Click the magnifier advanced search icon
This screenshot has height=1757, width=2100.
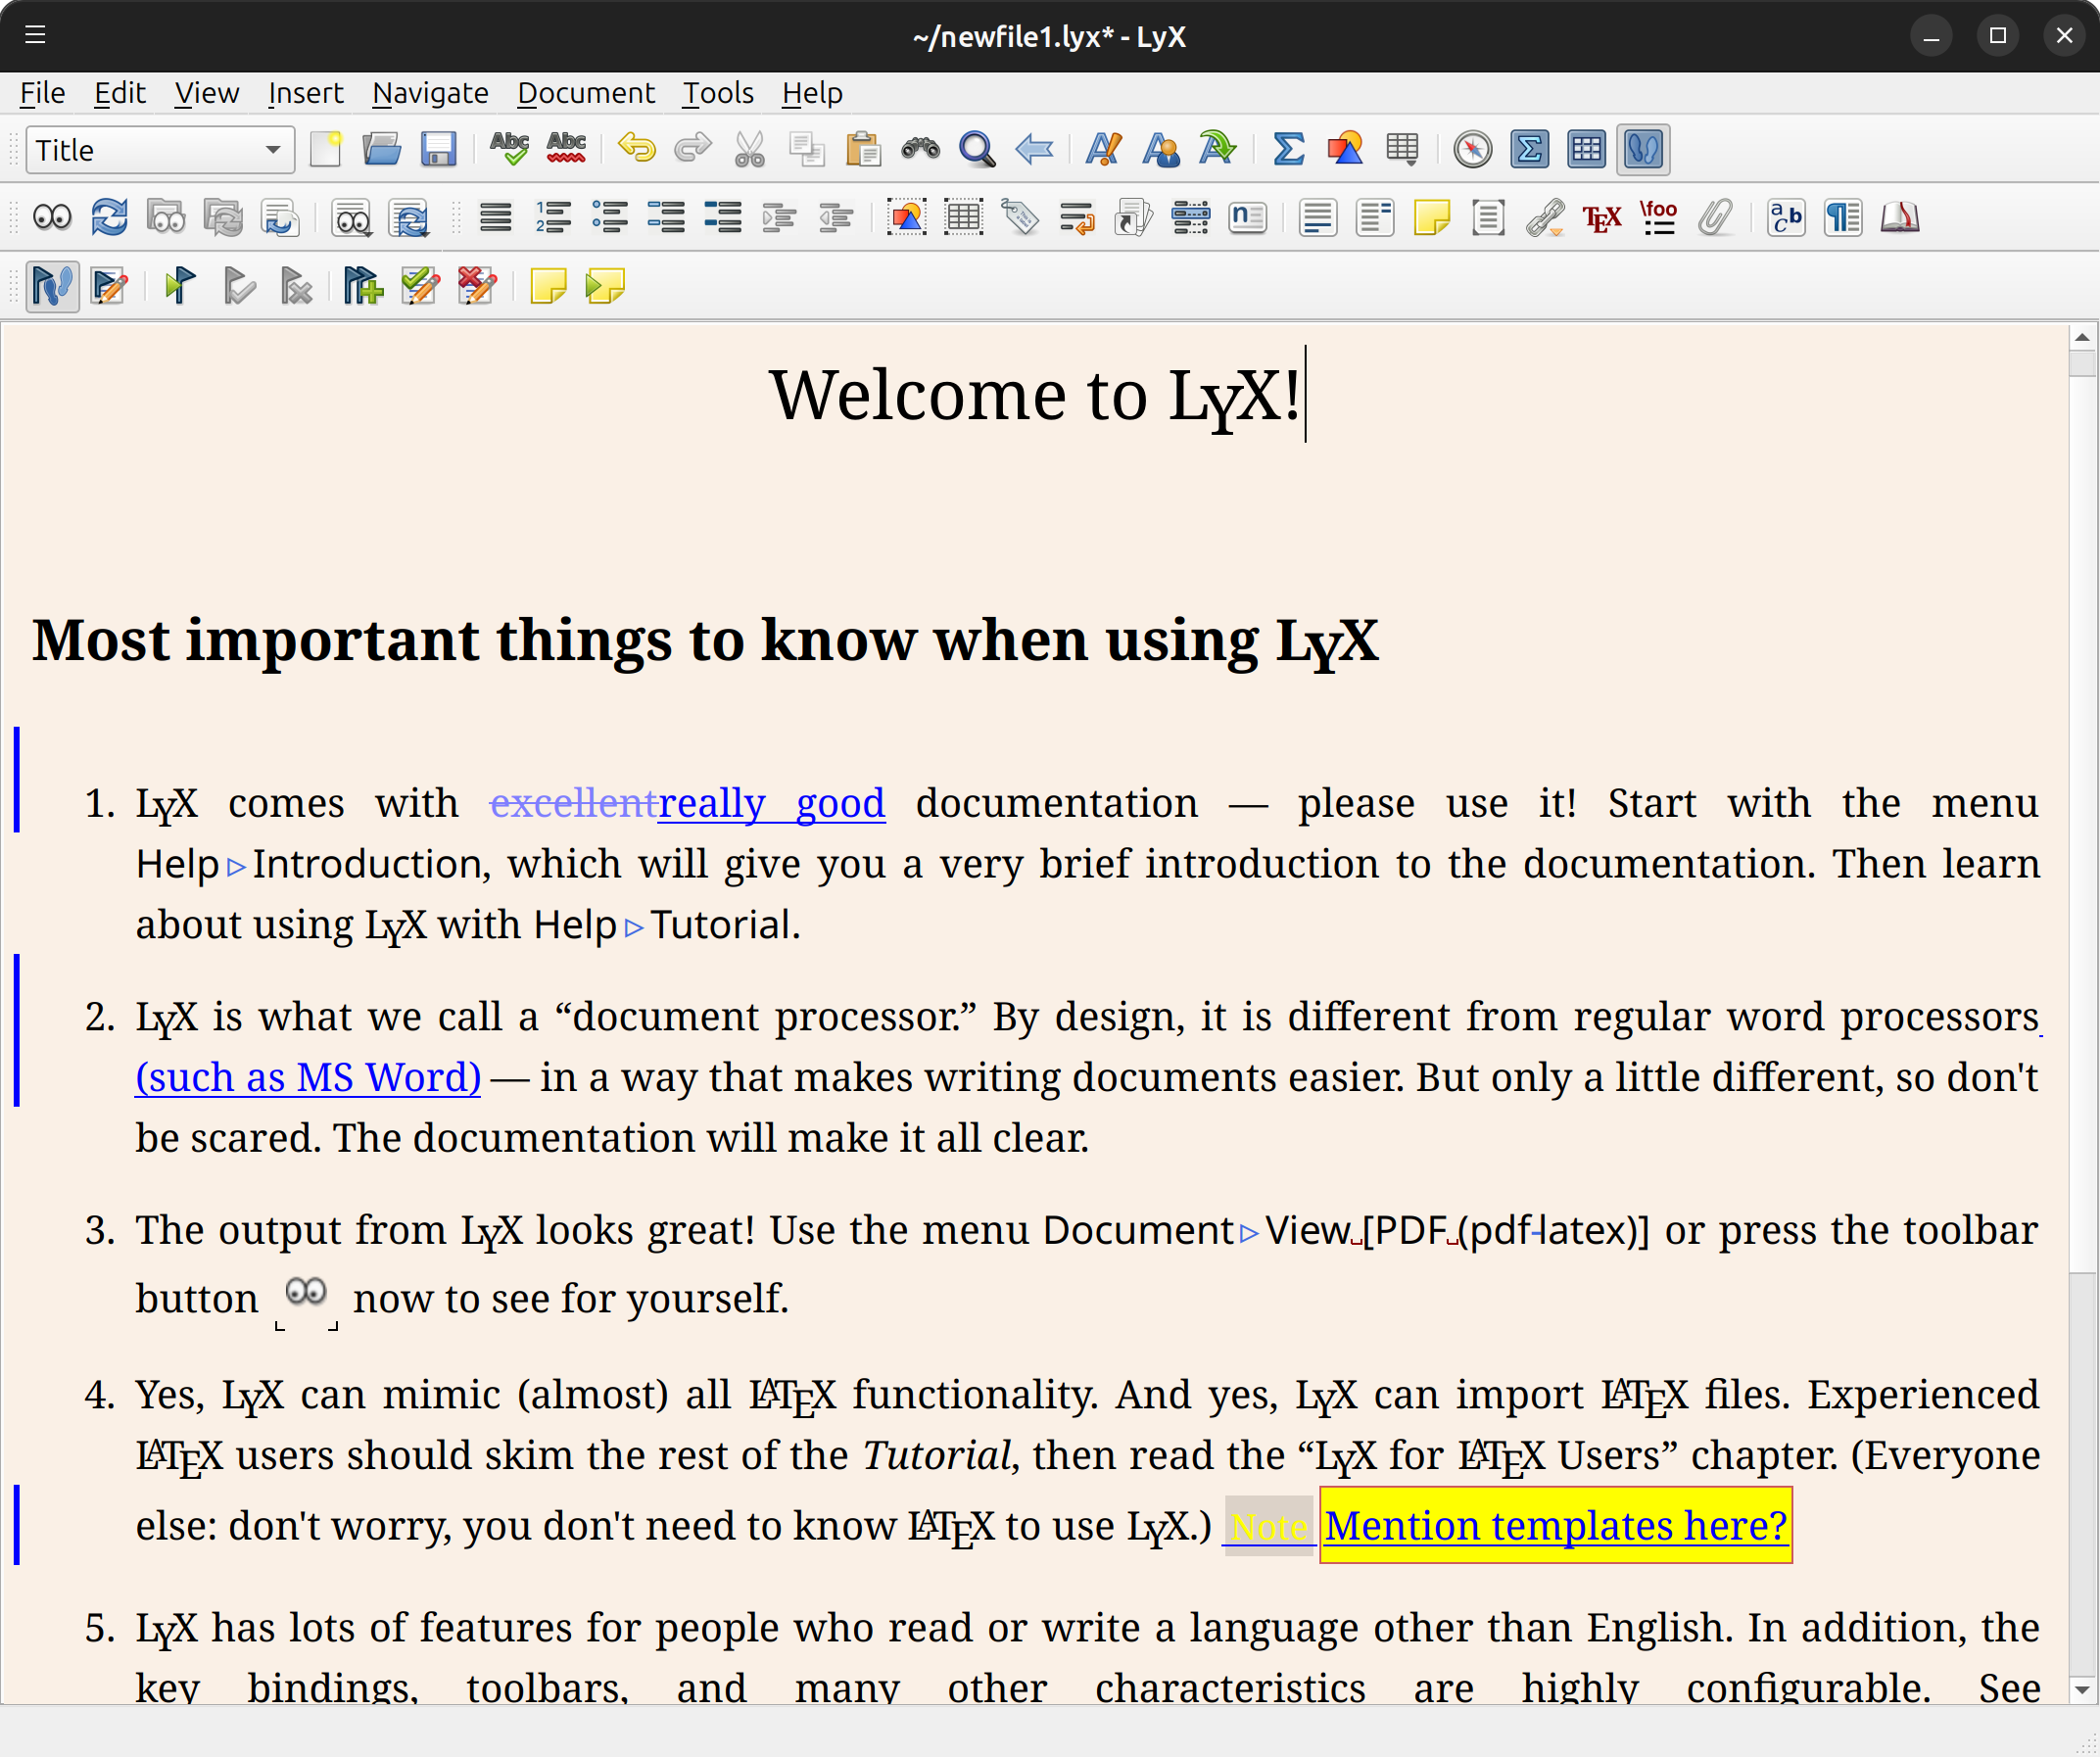pos(977,150)
